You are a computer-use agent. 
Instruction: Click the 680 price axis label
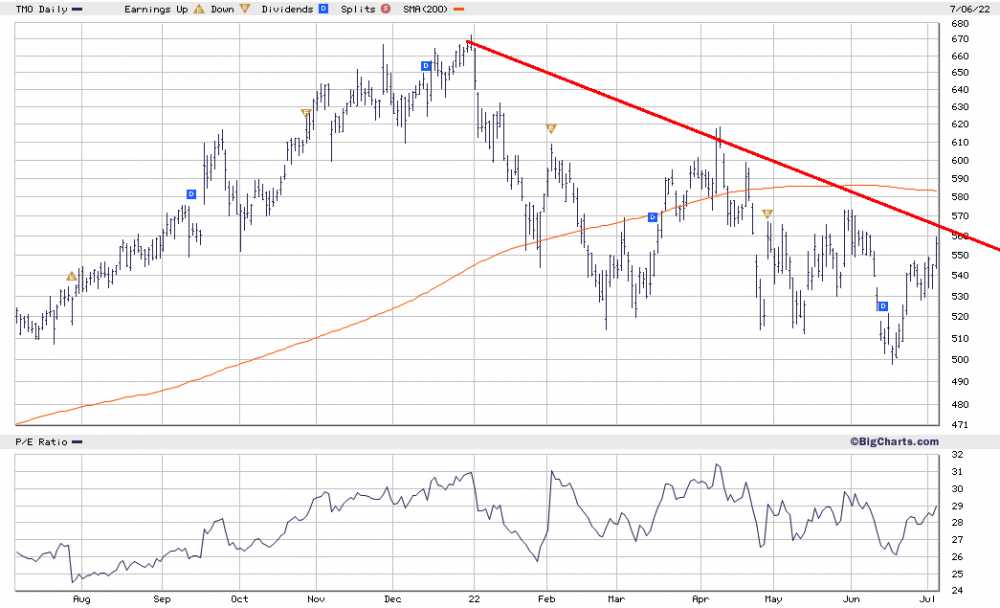click(x=959, y=24)
